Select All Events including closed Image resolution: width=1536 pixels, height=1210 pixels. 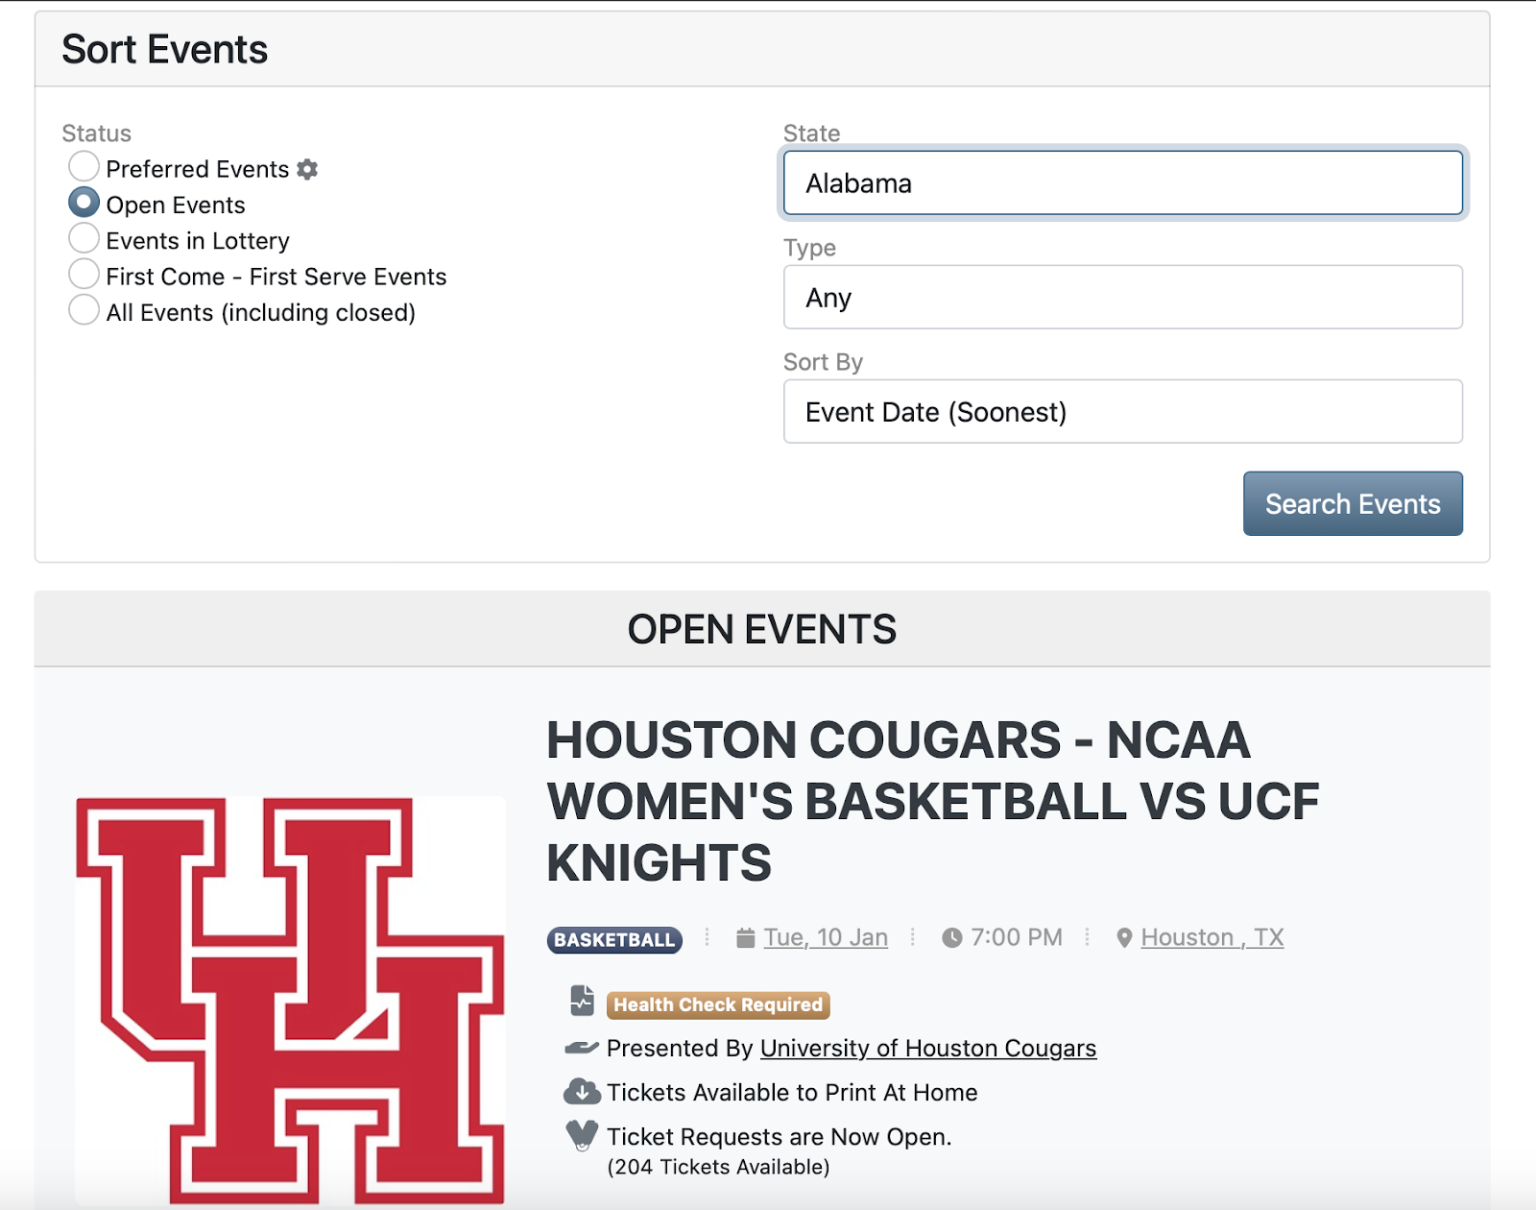(84, 309)
